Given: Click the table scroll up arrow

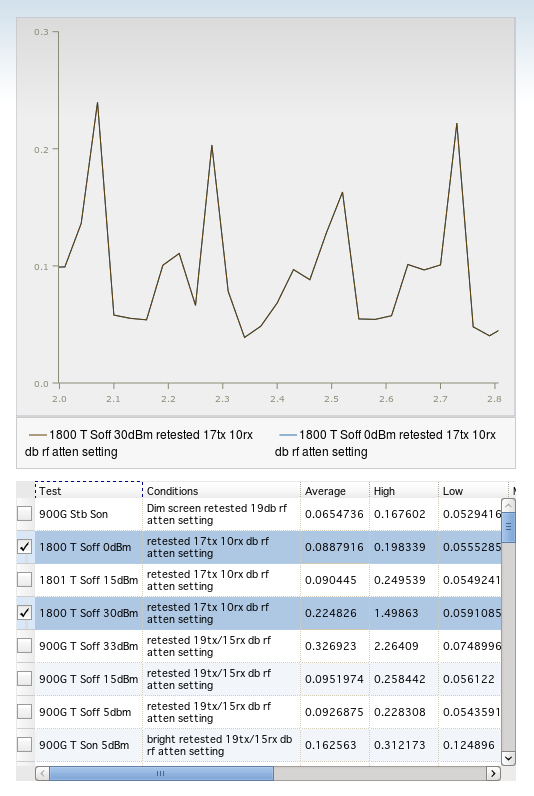Looking at the screenshot, I should pyautogui.click(x=509, y=505).
